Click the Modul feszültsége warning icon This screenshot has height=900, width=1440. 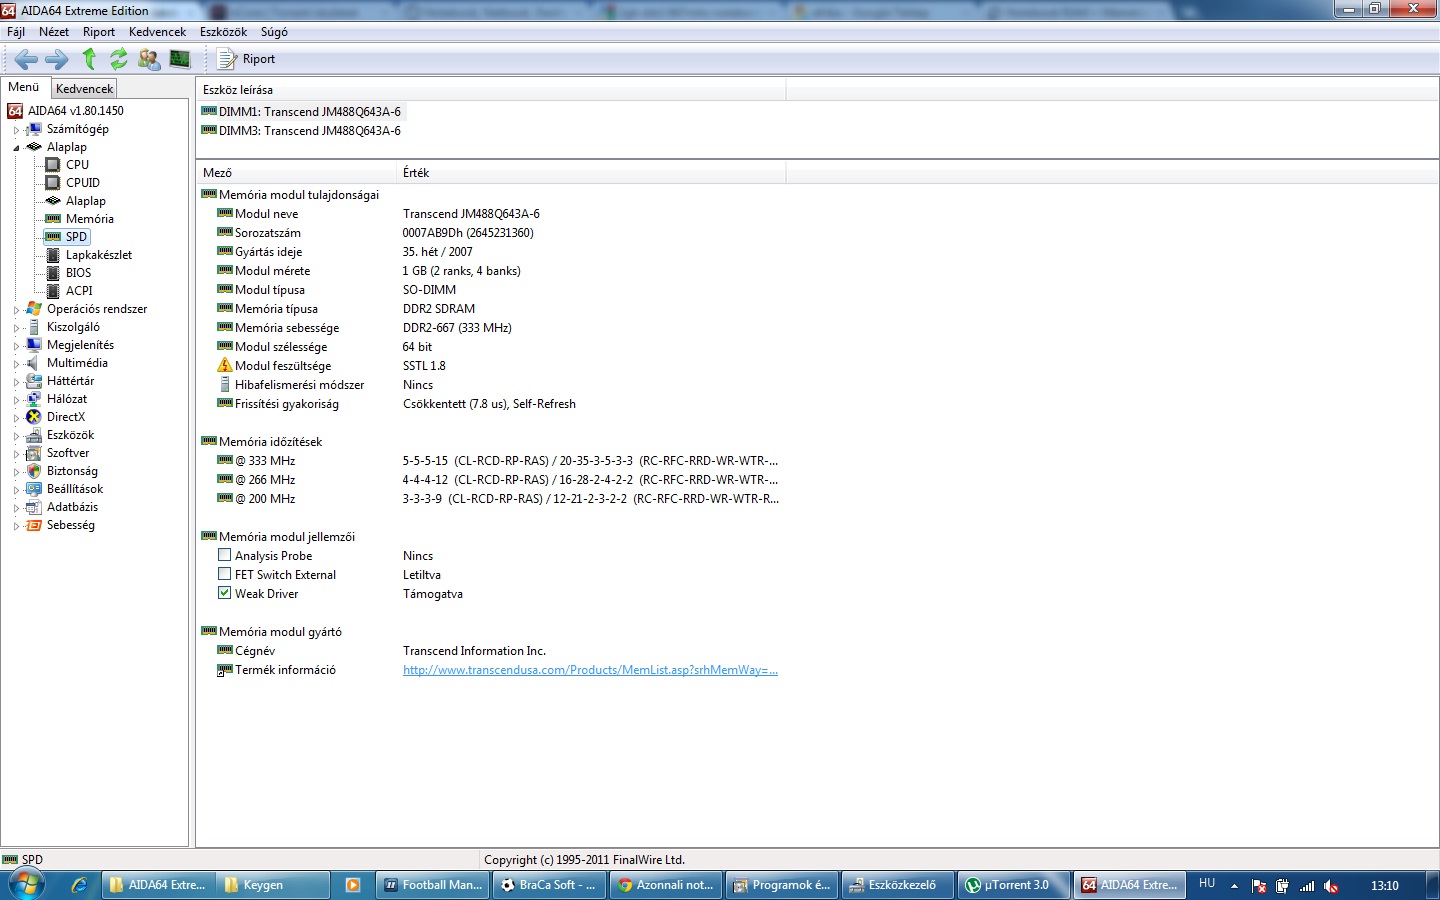[225, 365]
